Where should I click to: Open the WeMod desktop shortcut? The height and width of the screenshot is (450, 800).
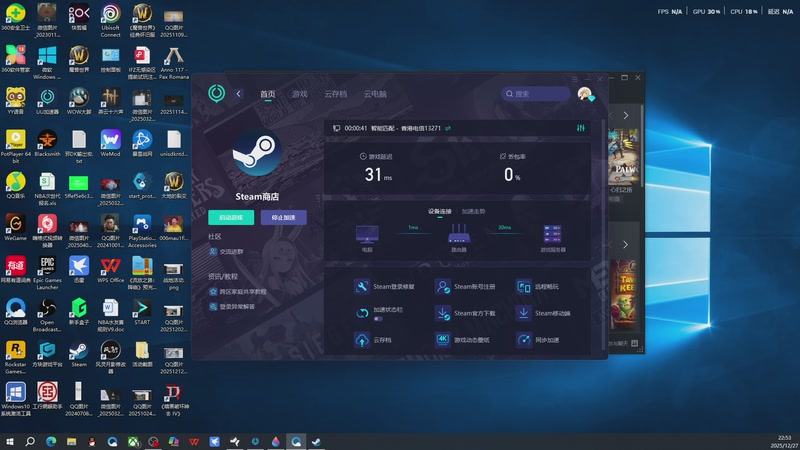coord(110,143)
